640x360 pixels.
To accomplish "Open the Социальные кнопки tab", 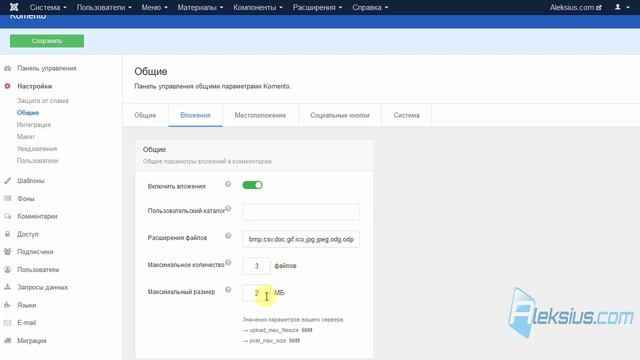I will (x=340, y=115).
